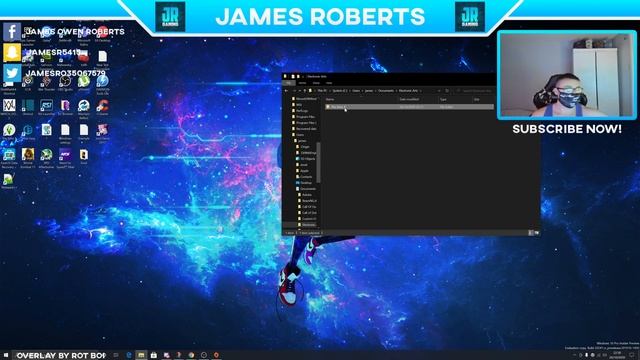Switch to details view in status bar
Screen dimensions: 640x360
(x=531, y=233)
